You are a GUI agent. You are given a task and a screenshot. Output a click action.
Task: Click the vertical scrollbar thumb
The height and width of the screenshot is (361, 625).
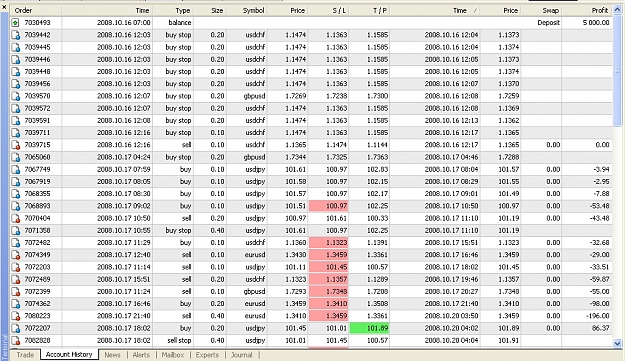pyautogui.click(x=617, y=71)
